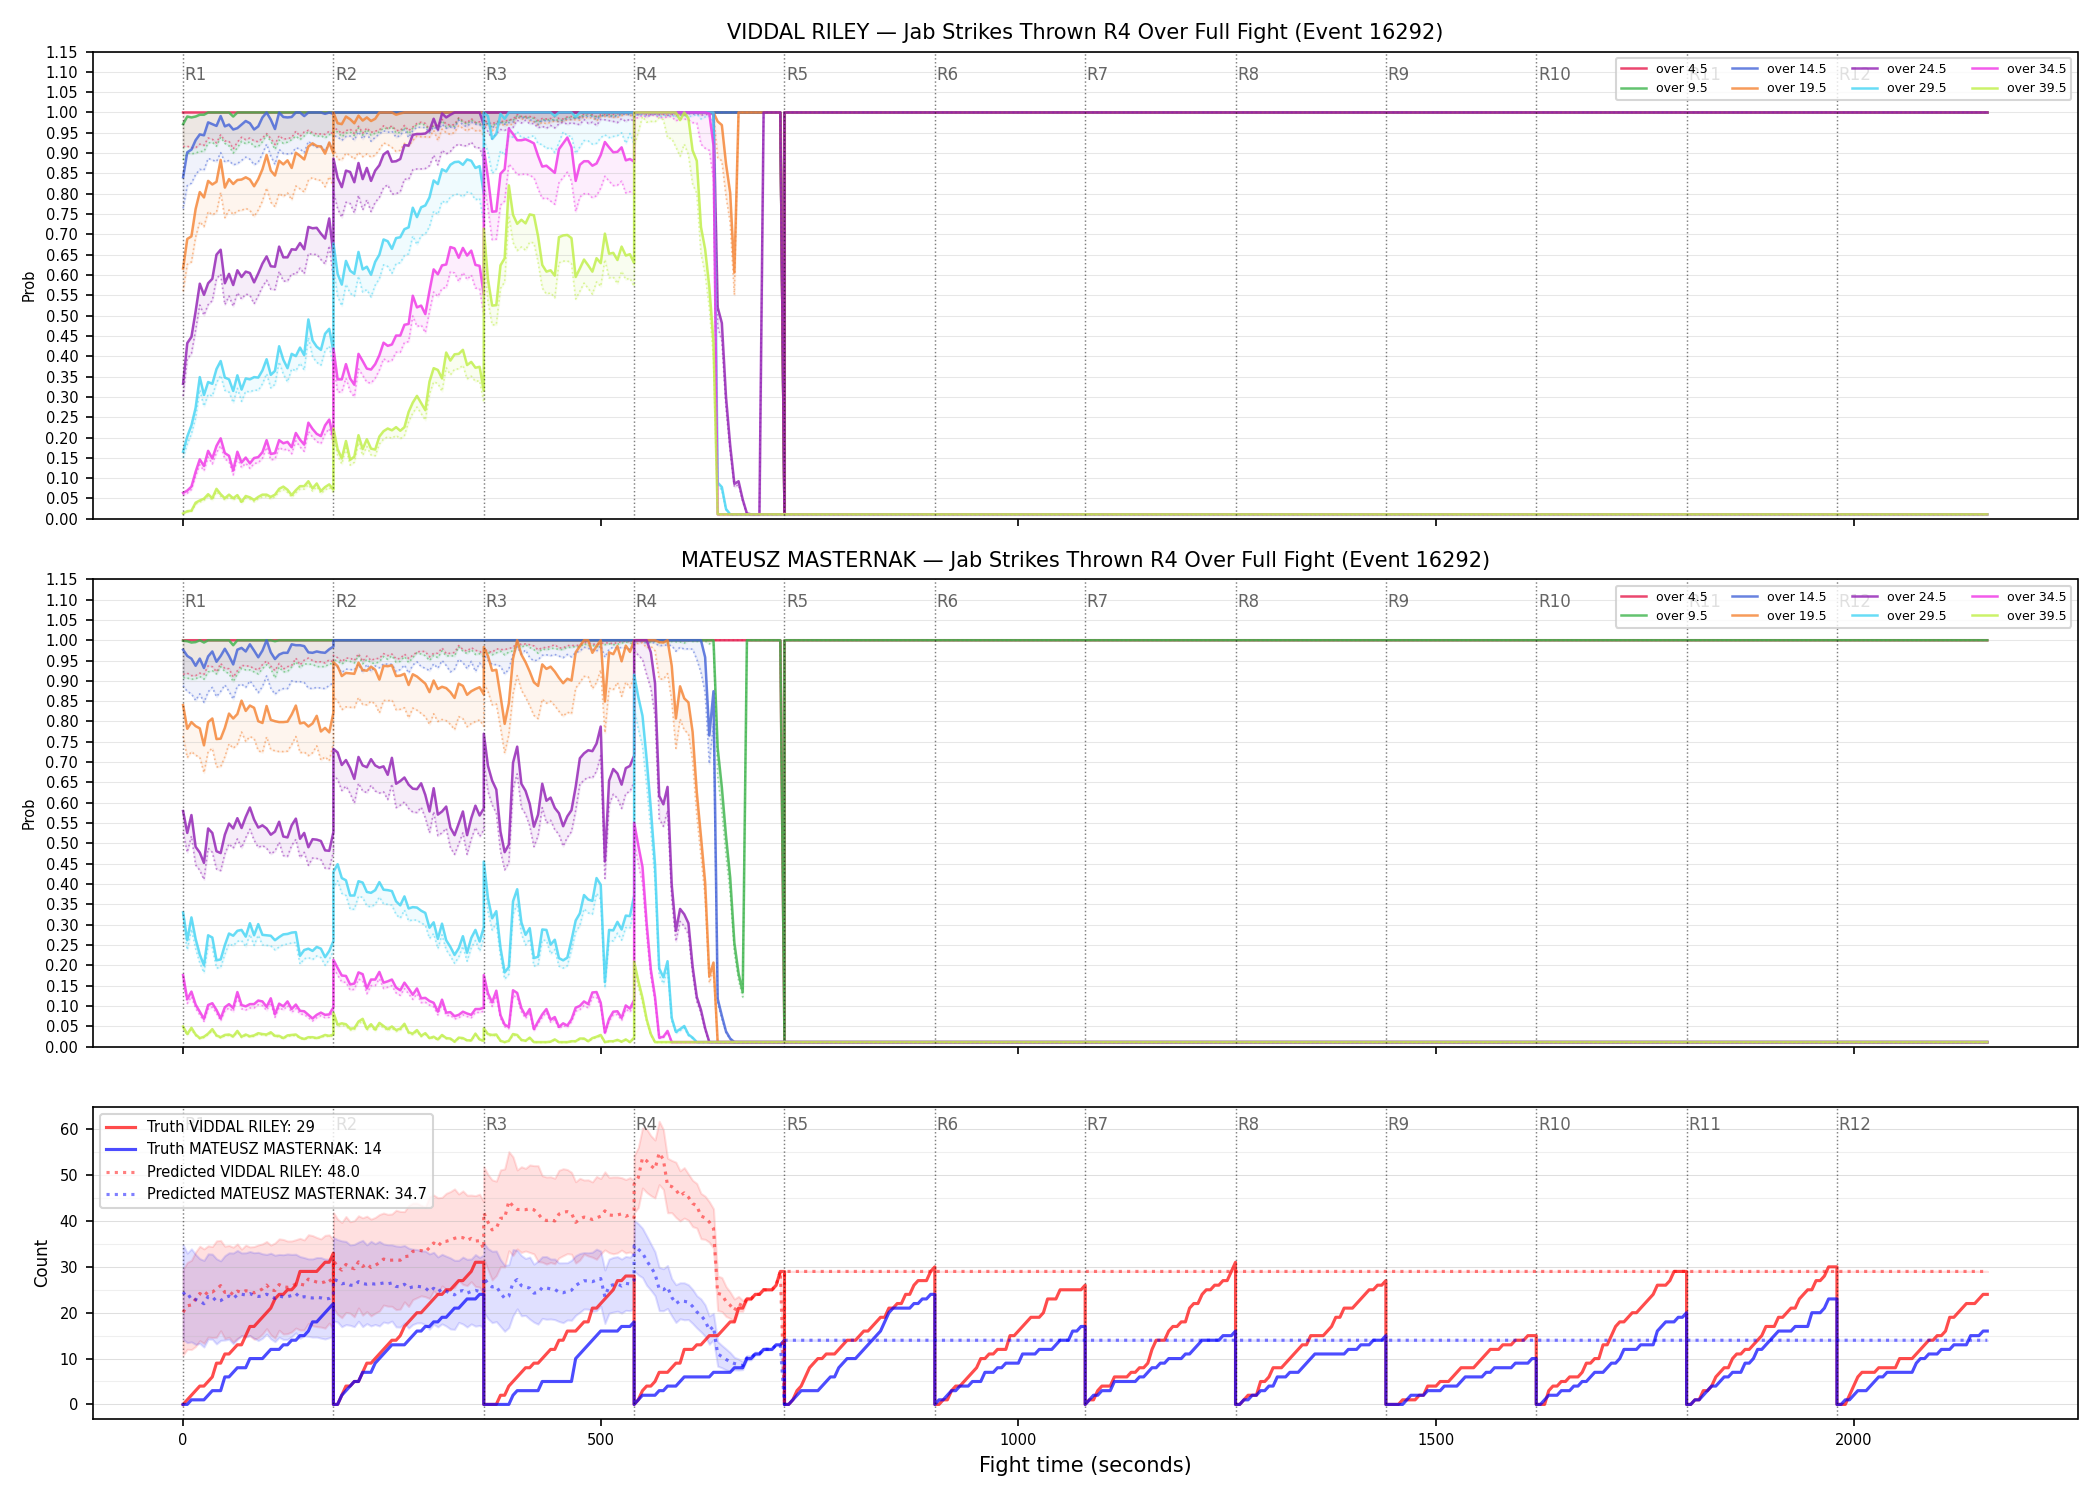Viewport: 2100px width, 1500px height.
Task: Click 'over 39.5' legend entry in the Riley chart
Action: 2019,88
